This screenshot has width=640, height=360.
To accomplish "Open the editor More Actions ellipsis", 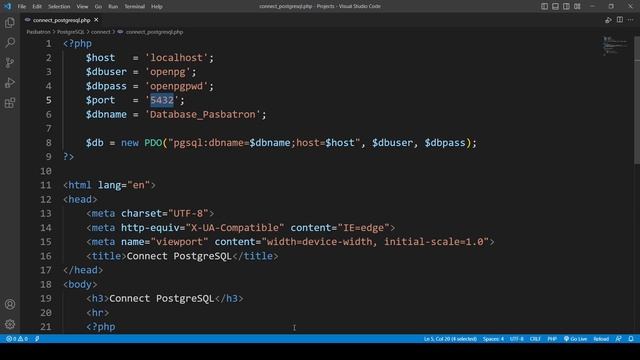I will click(631, 20).
